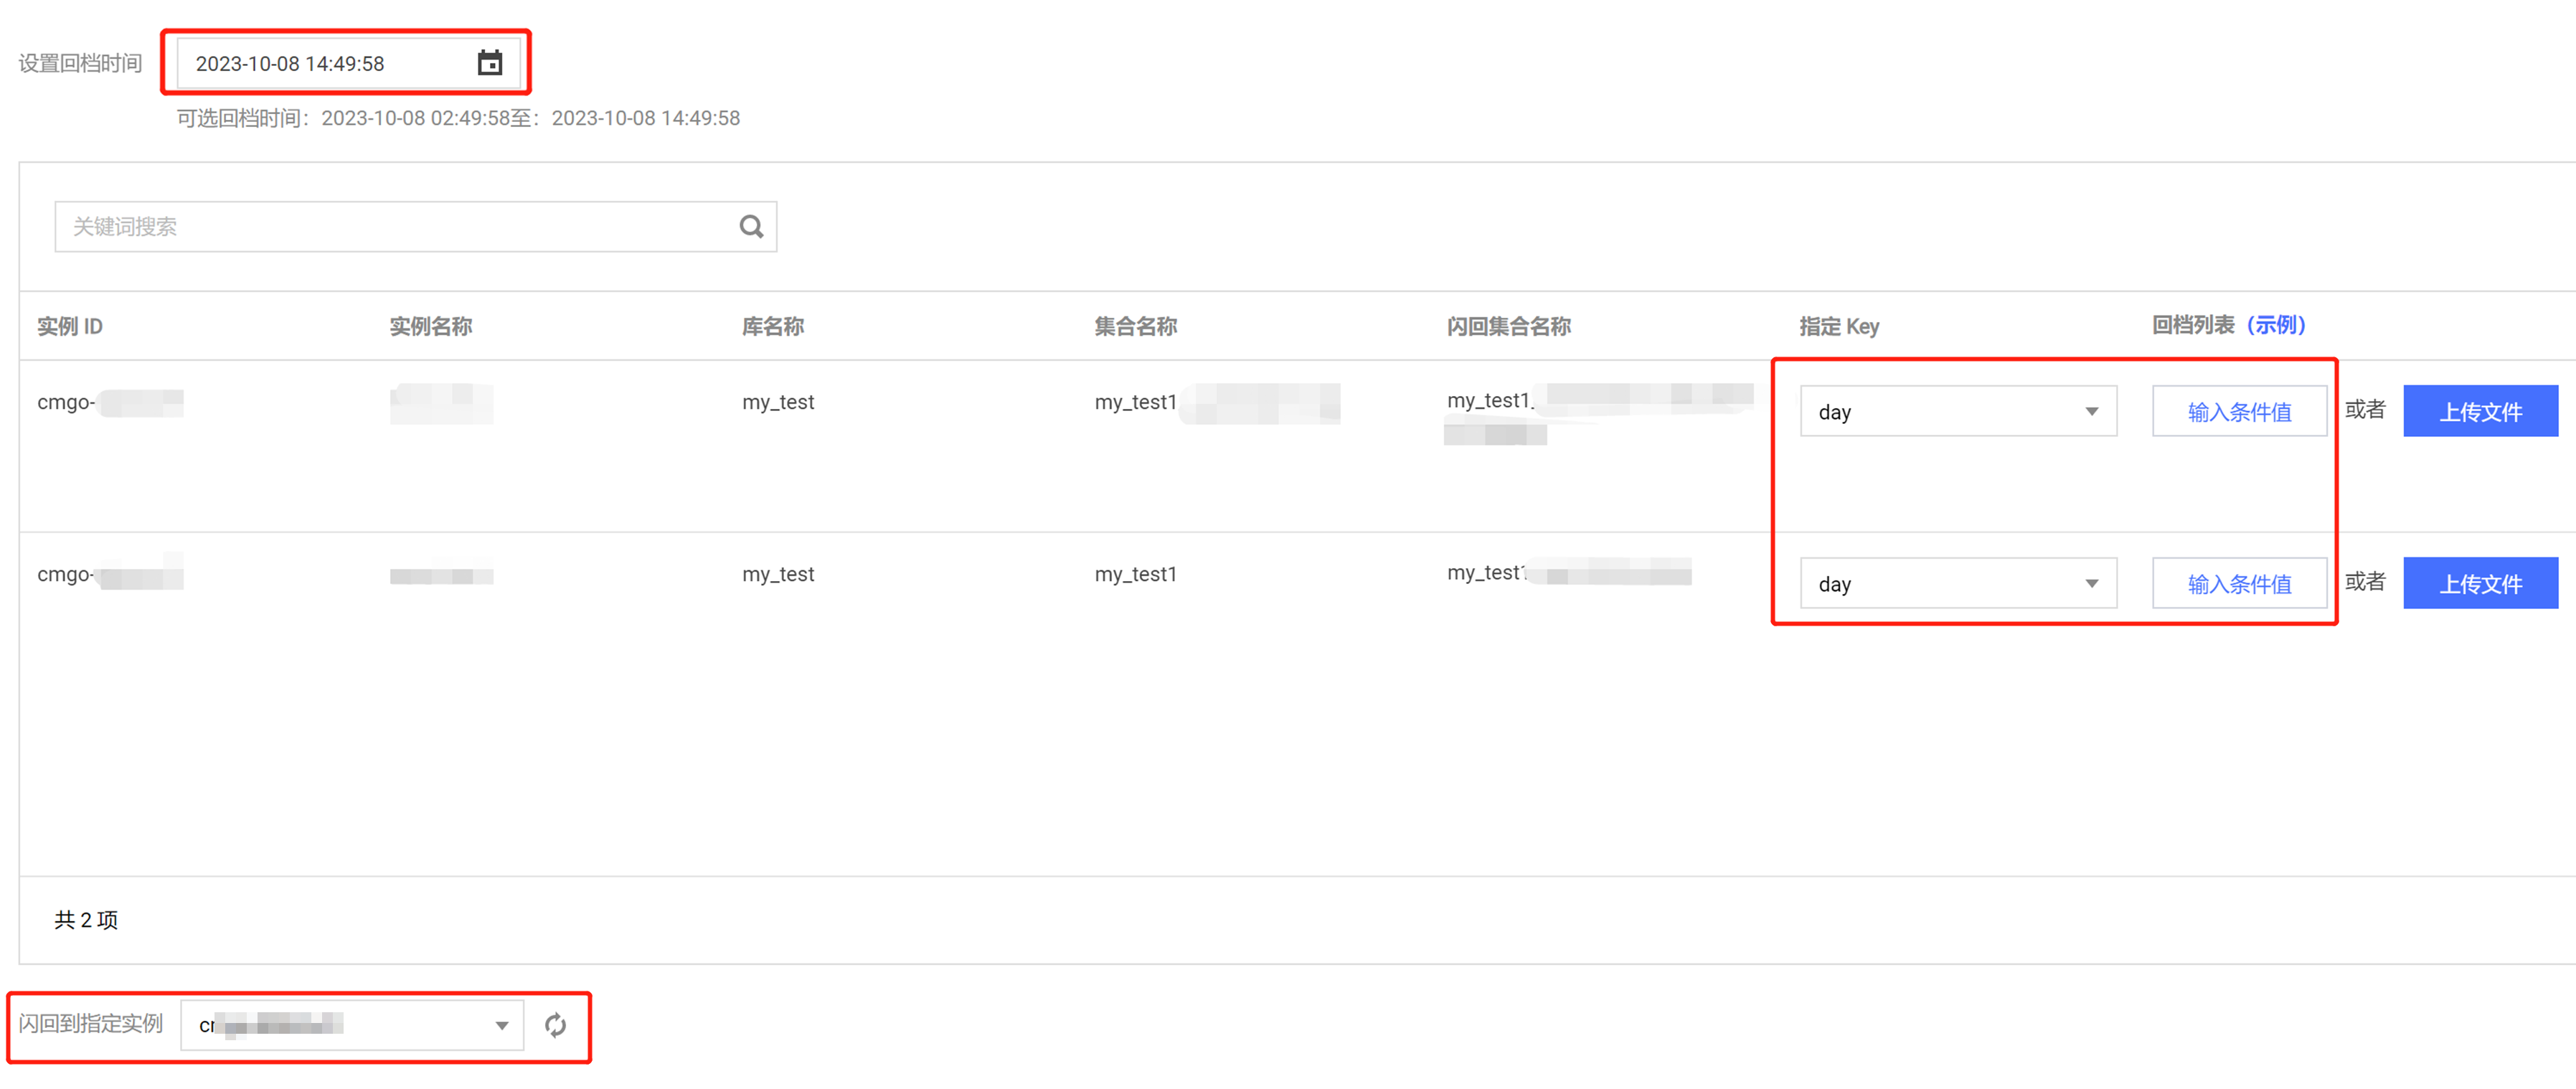Click first row my_test database name
The width and height of the screenshot is (2576, 1089).
pyautogui.click(x=777, y=402)
